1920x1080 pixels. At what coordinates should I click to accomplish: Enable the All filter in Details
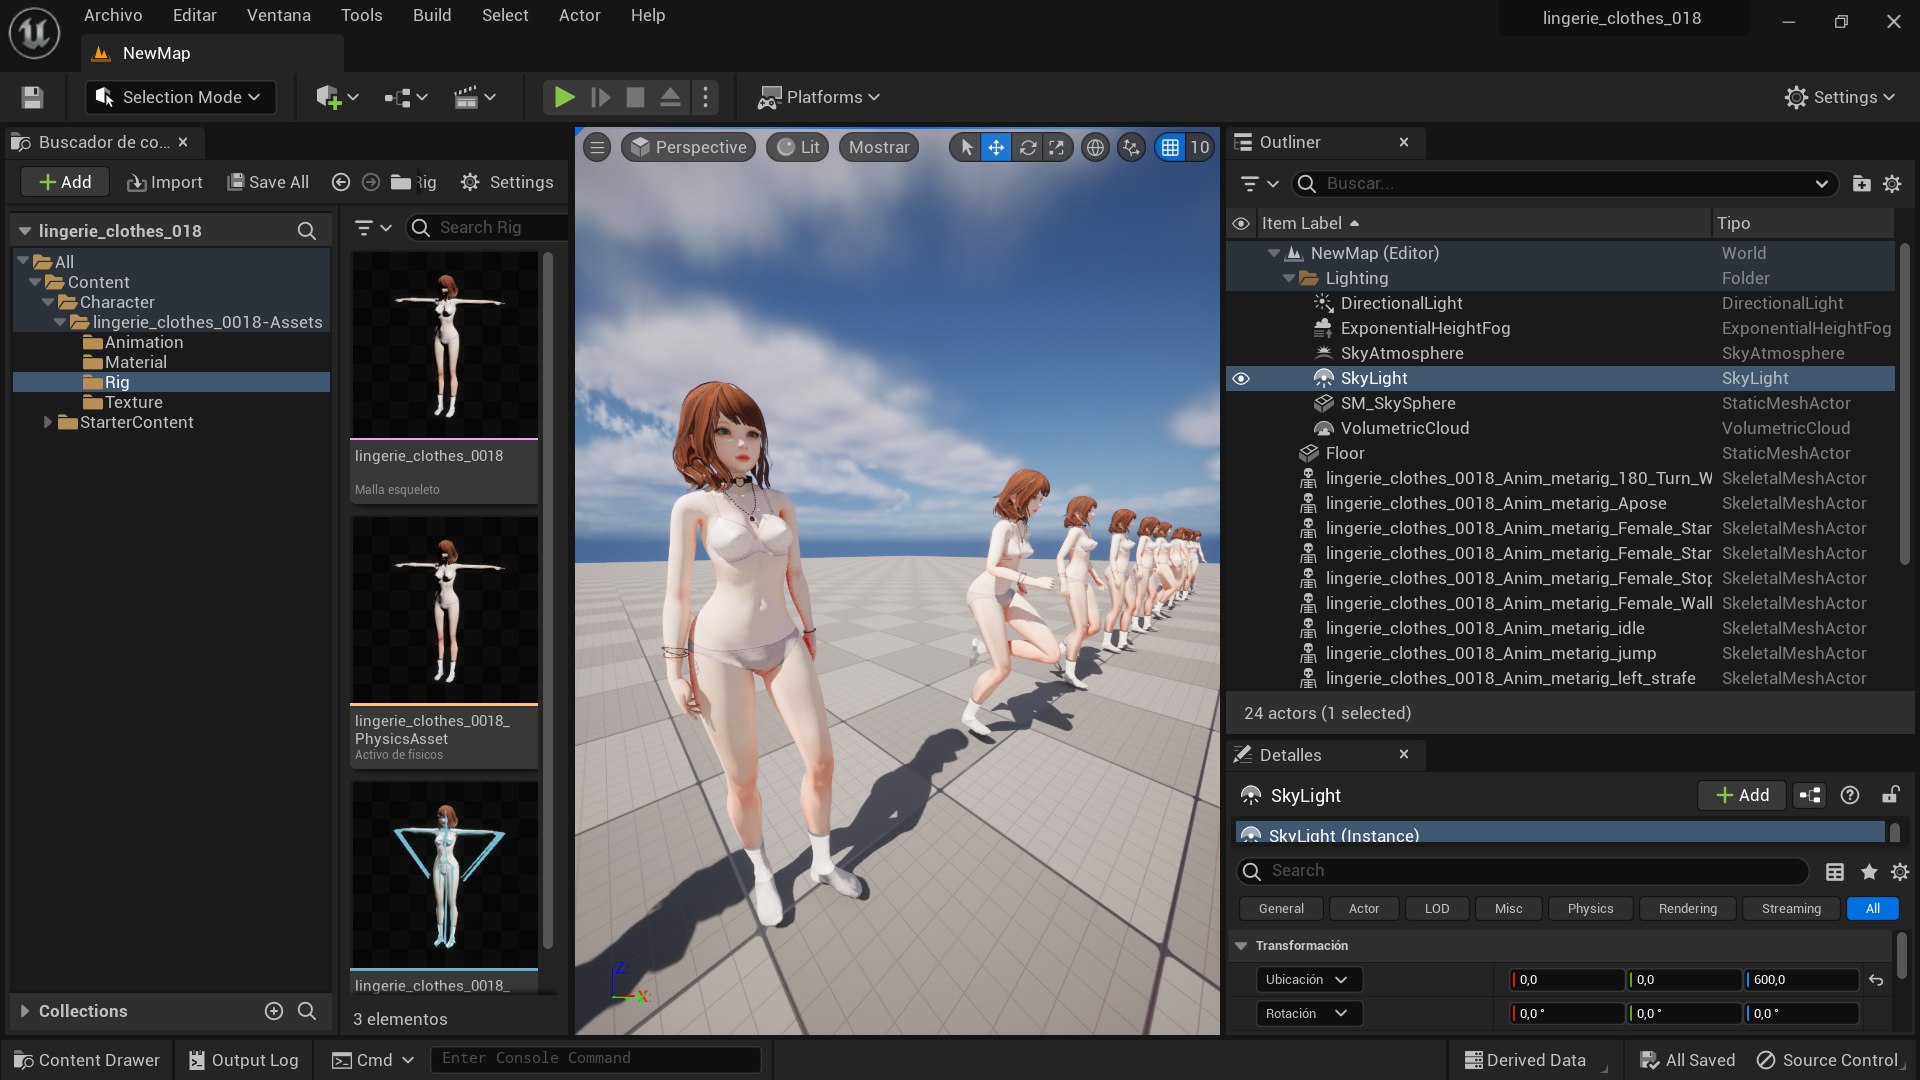pyautogui.click(x=1873, y=908)
